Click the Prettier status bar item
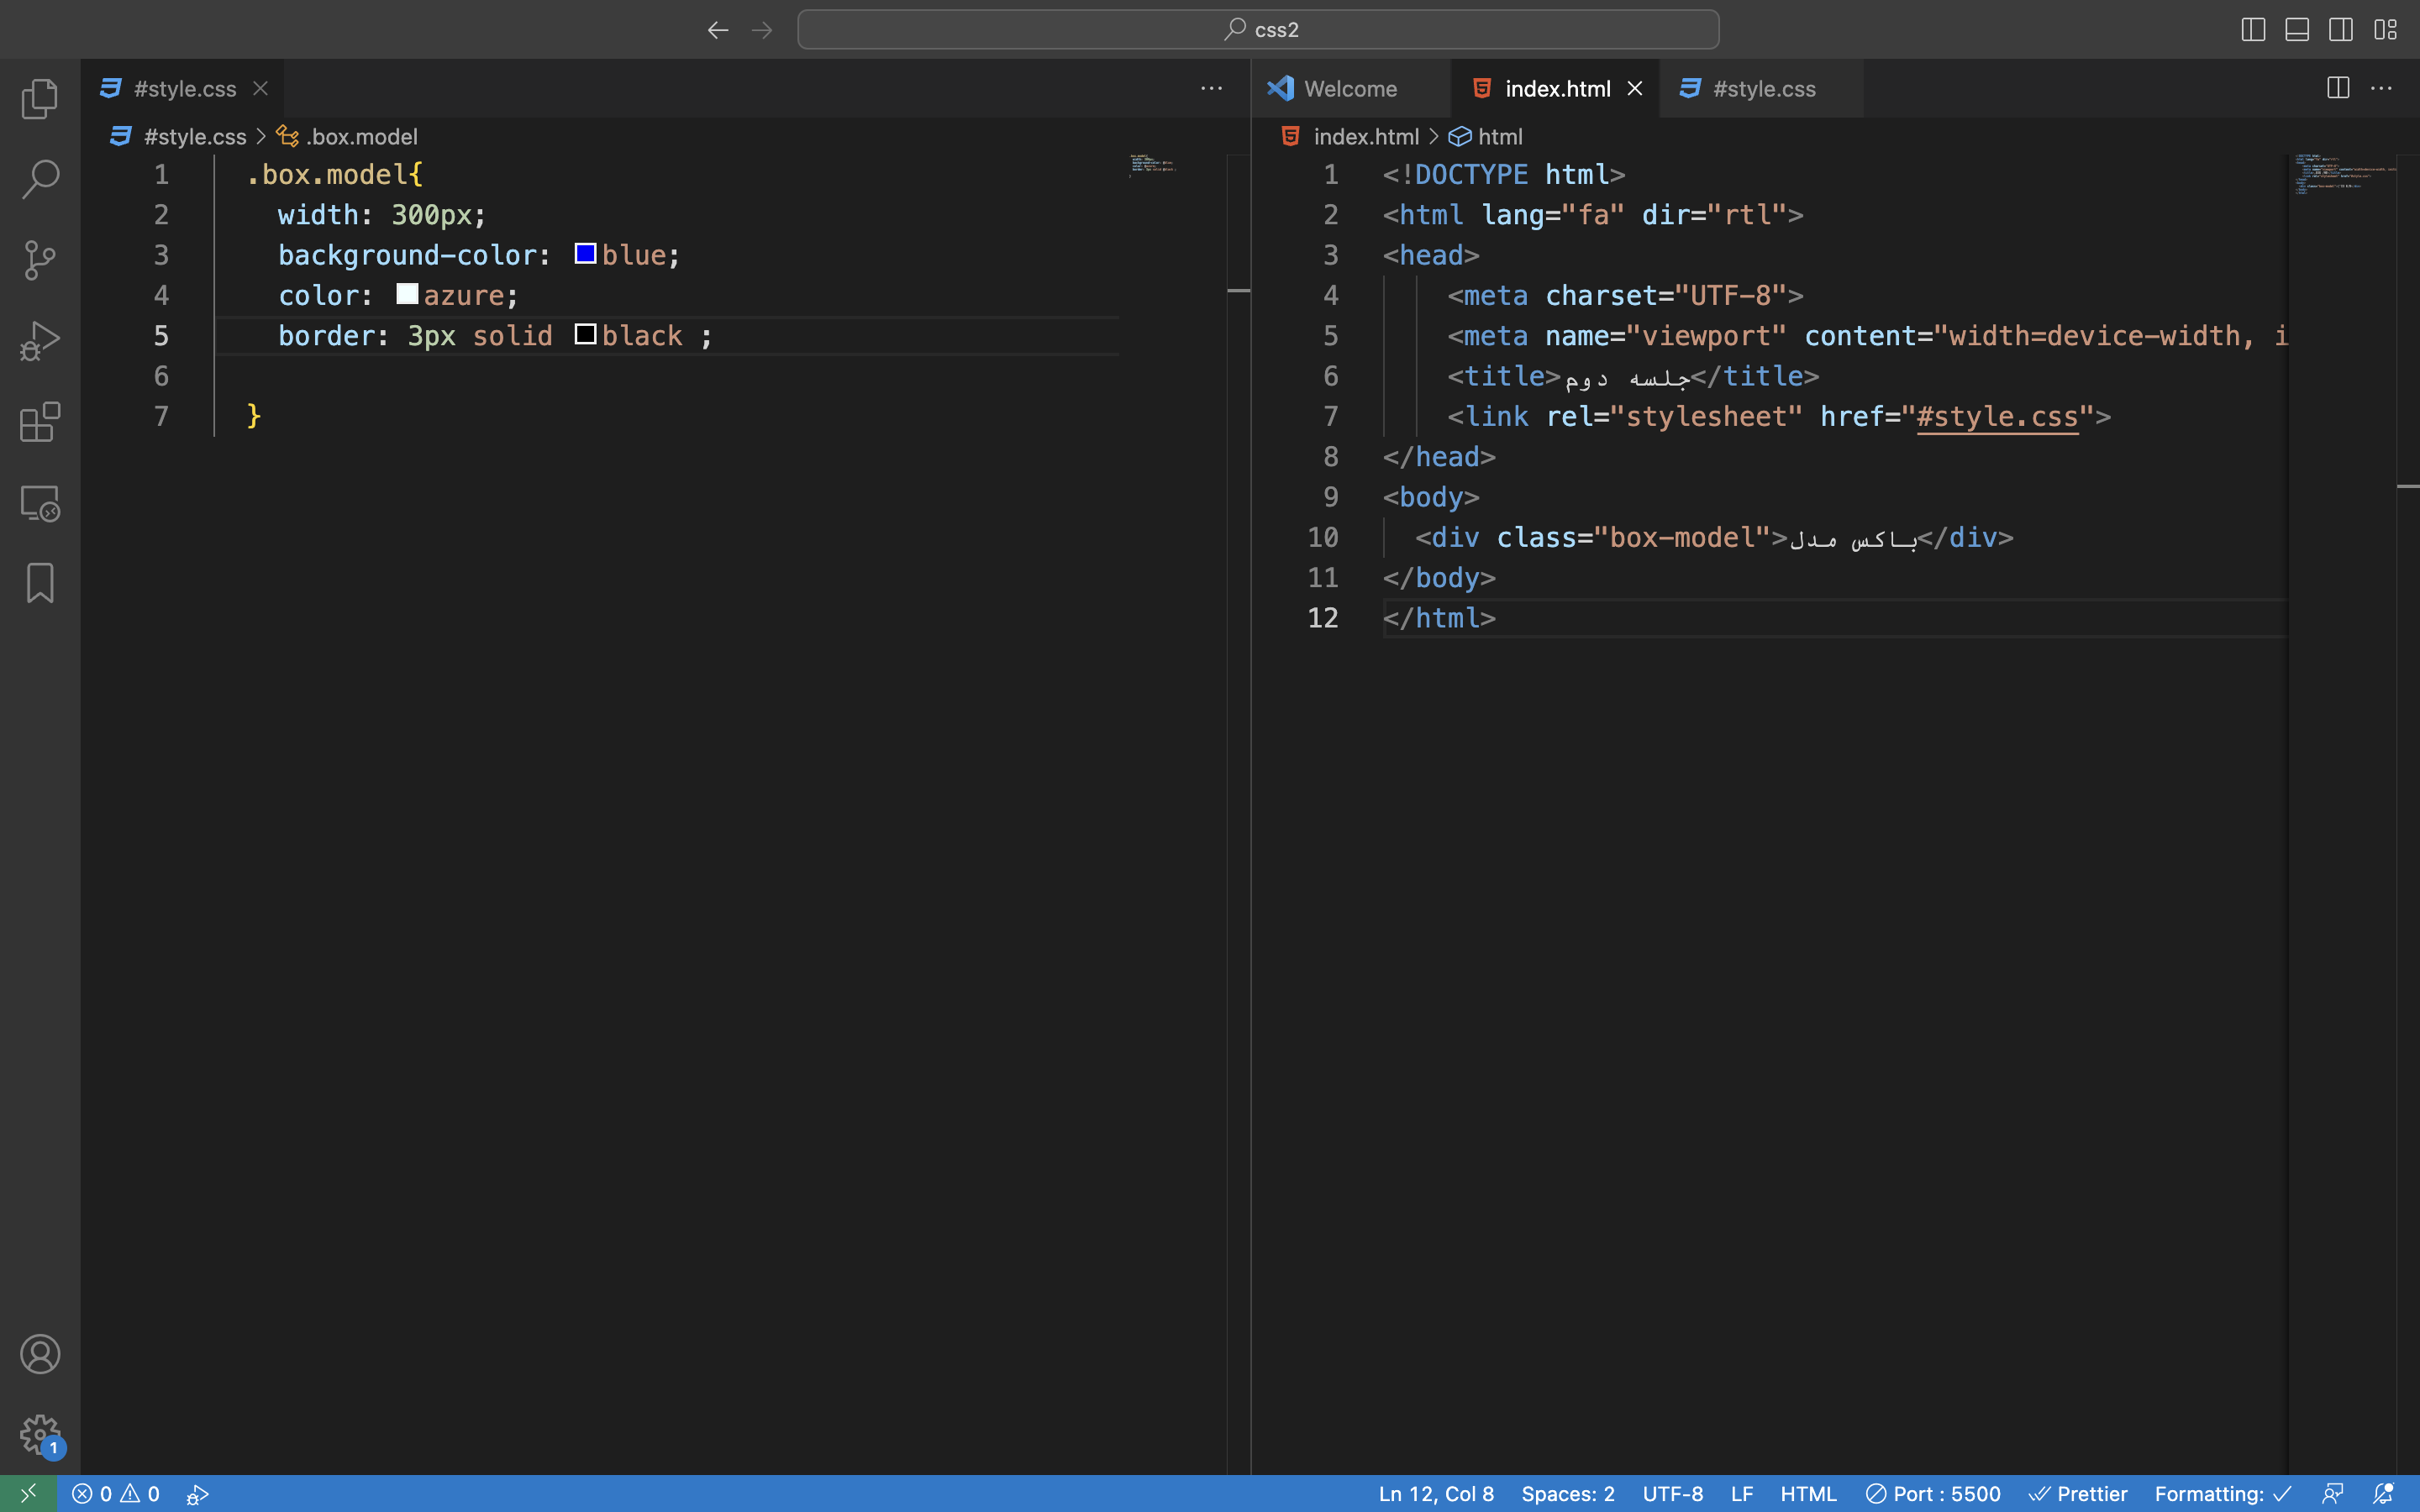The width and height of the screenshot is (2420, 1512). [x=2078, y=1493]
